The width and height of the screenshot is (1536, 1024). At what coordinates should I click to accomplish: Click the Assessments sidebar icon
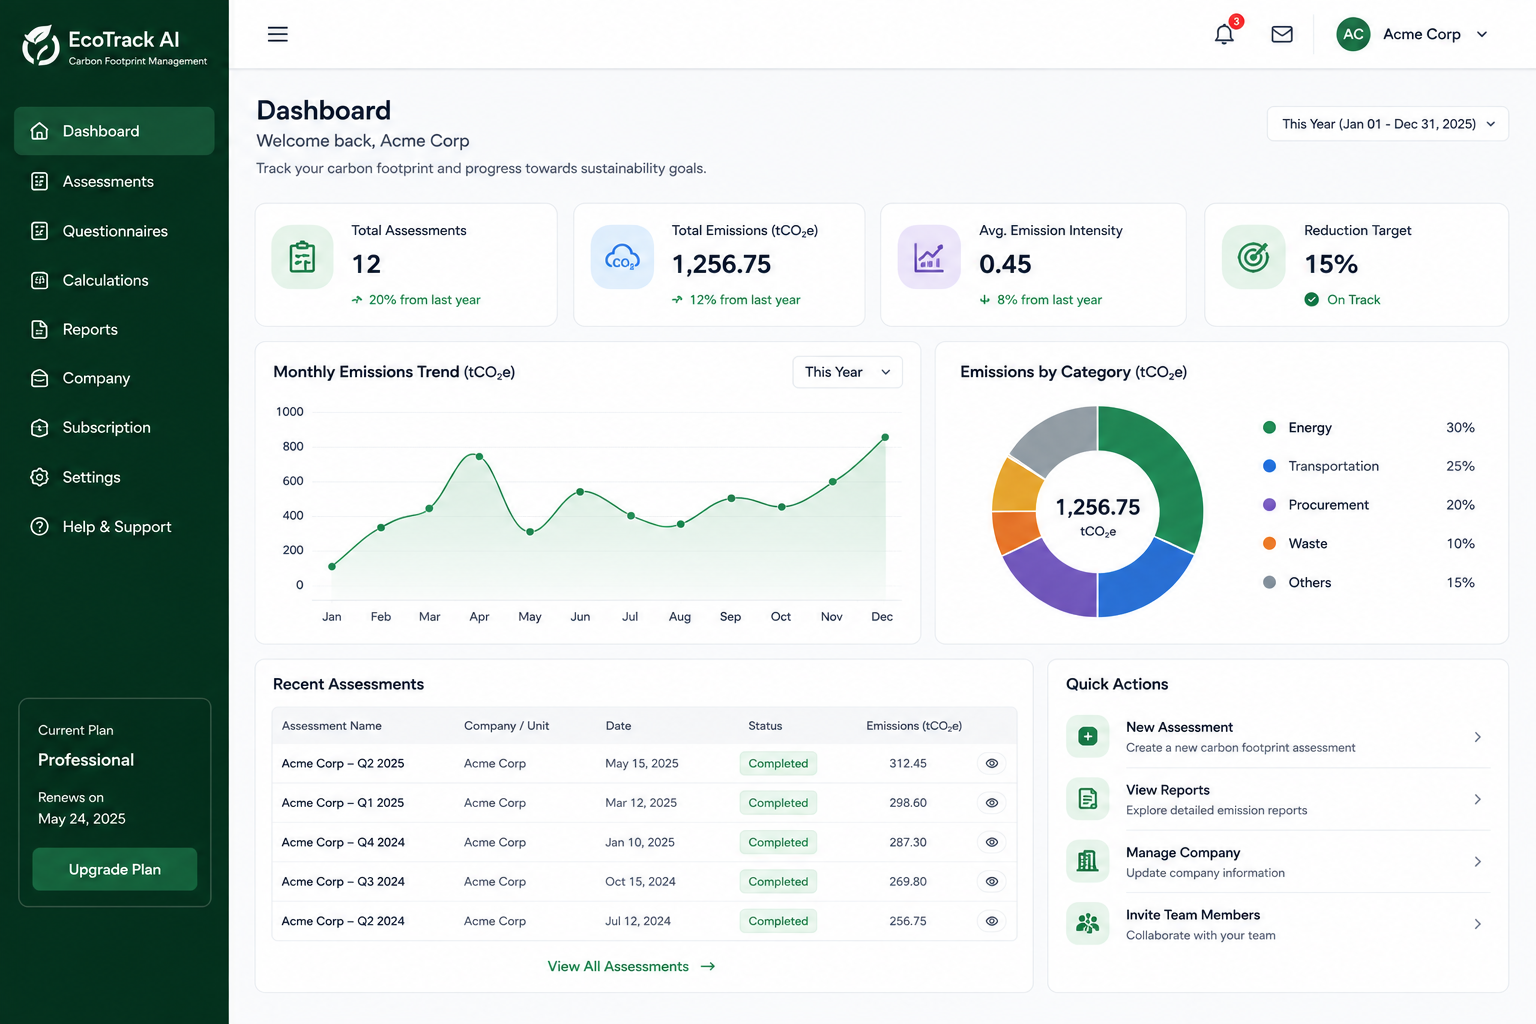pos(40,181)
